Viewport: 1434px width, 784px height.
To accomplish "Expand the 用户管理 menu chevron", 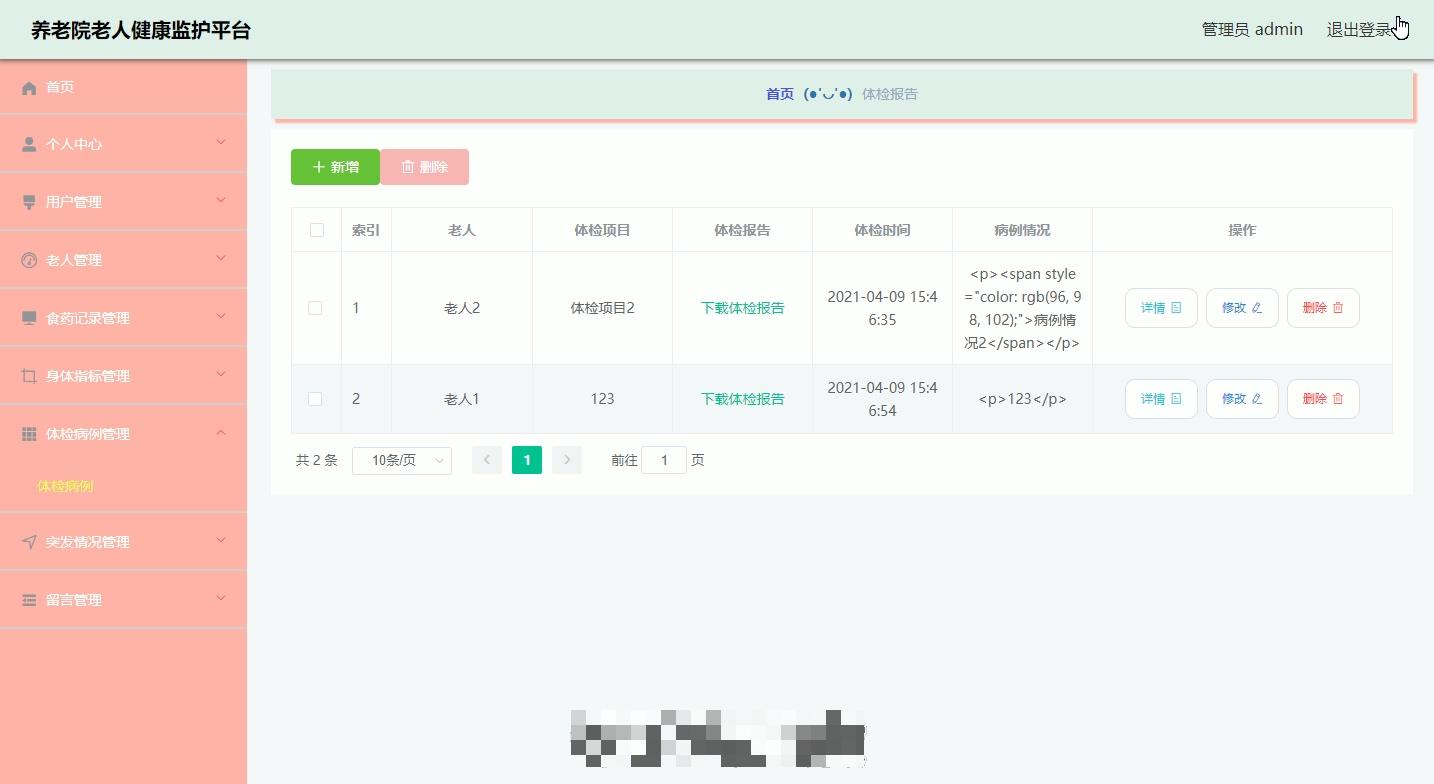I will [221, 201].
